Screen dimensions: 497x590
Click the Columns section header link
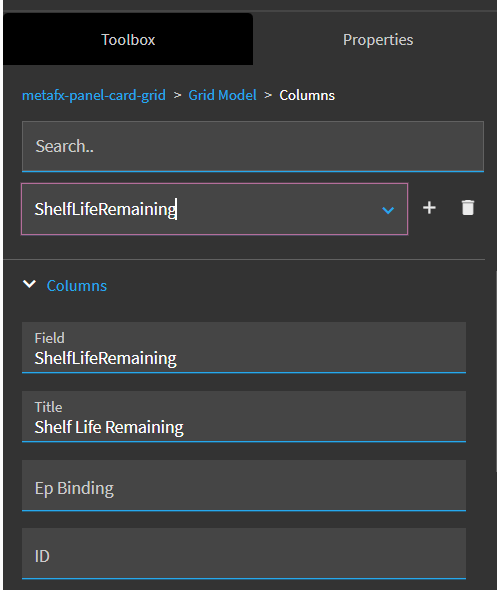[77, 286]
